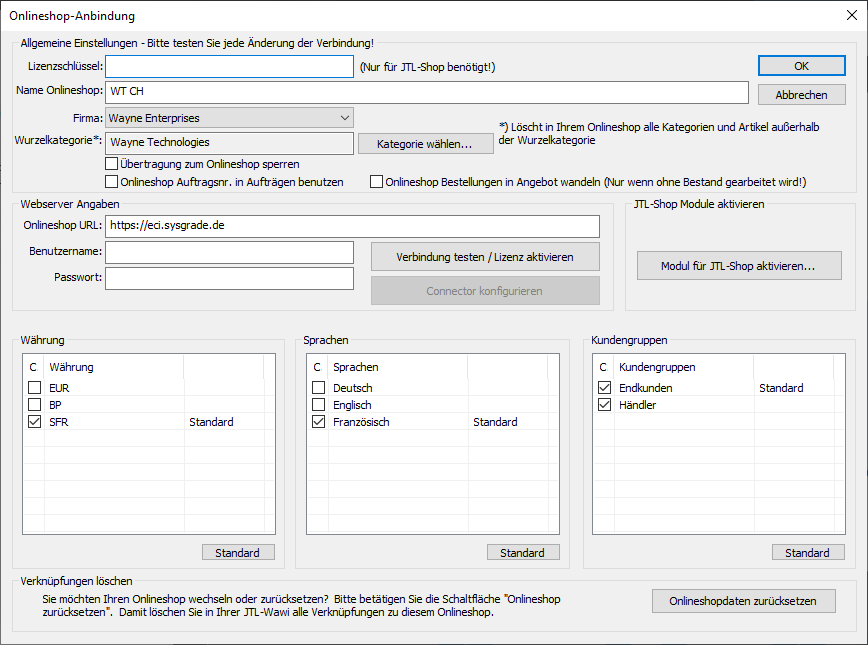Select the Englisch language row label
This screenshot has height=645, width=868.
[x=352, y=405]
